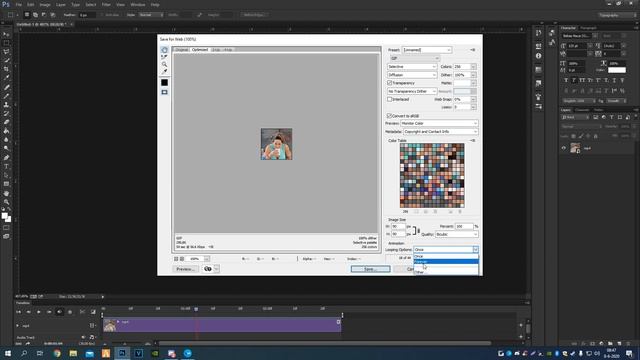Click the Web Snap percentage field
The width and height of the screenshot is (640, 360).
[x=462, y=99]
